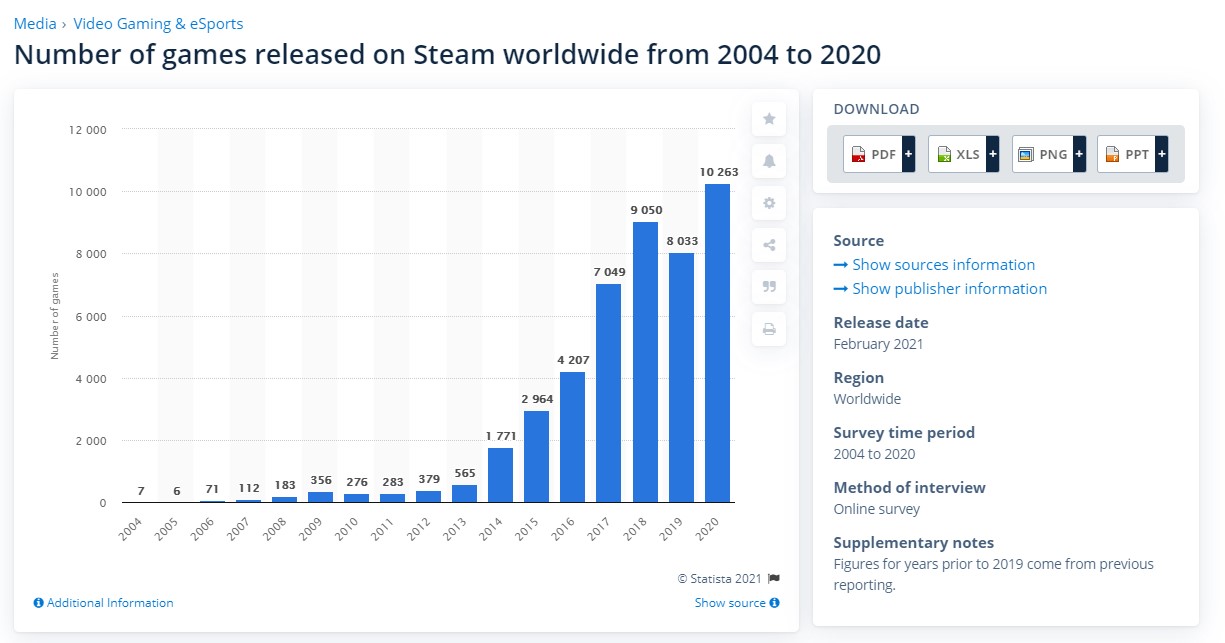Image resolution: width=1225 pixels, height=643 pixels.
Task: Click the 2018 bar labeled 9 050
Action: click(x=646, y=362)
